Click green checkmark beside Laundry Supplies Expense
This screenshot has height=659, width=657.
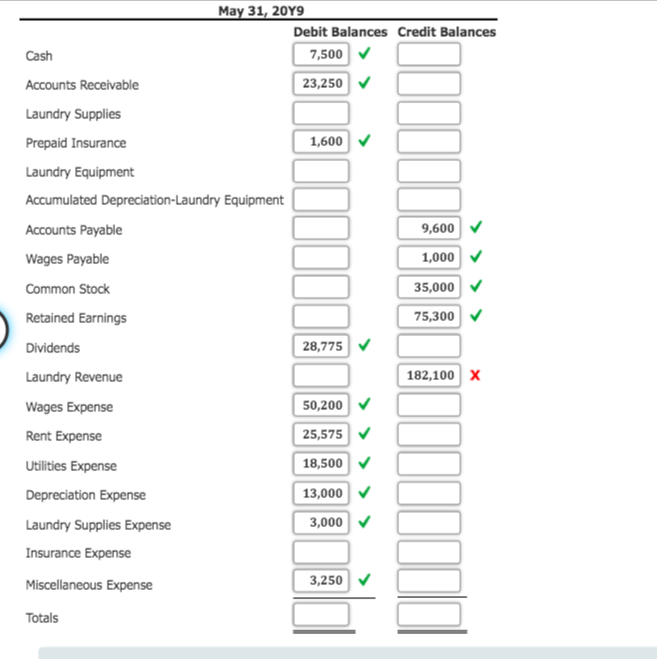point(364,521)
